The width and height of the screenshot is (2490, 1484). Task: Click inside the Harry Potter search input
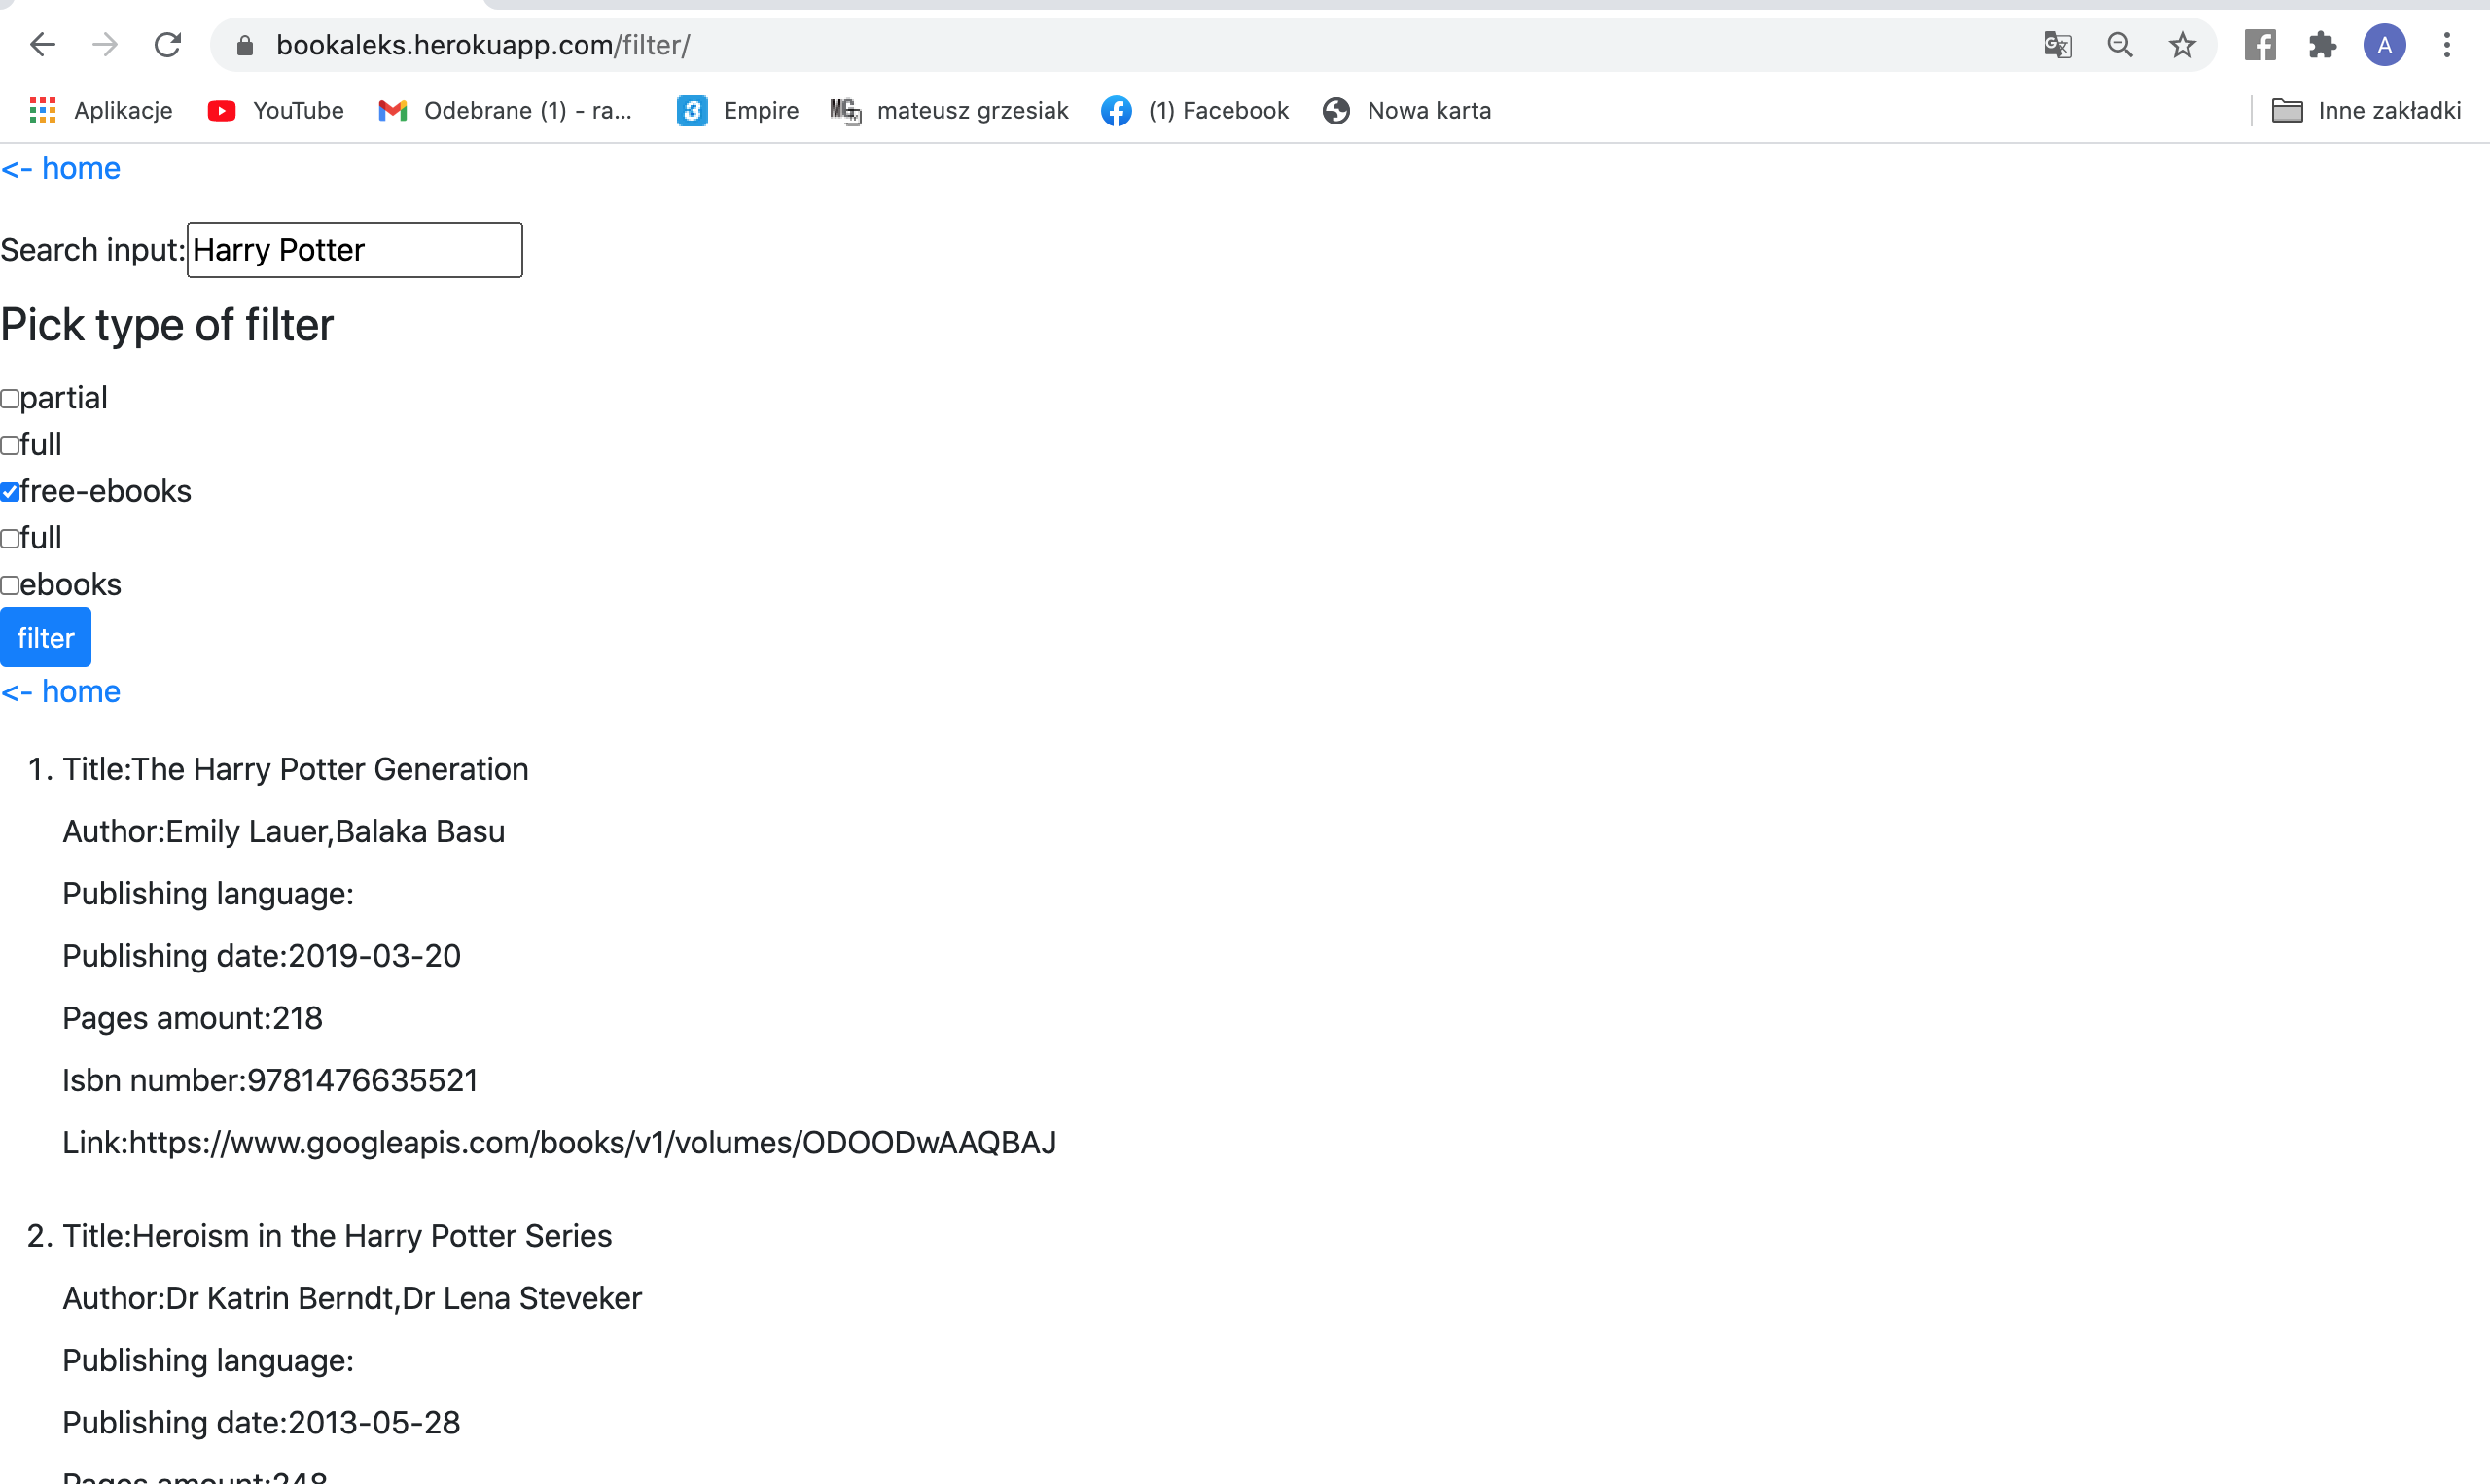pyautogui.click(x=354, y=249)
